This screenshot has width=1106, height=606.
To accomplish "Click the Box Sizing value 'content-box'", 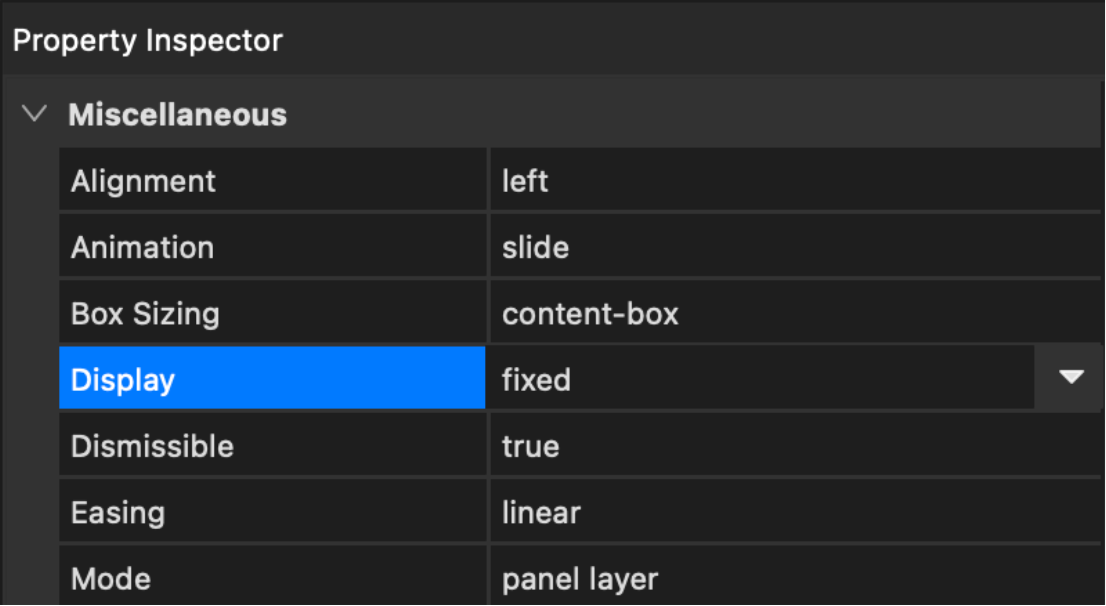I will click(x=590, y=314).
